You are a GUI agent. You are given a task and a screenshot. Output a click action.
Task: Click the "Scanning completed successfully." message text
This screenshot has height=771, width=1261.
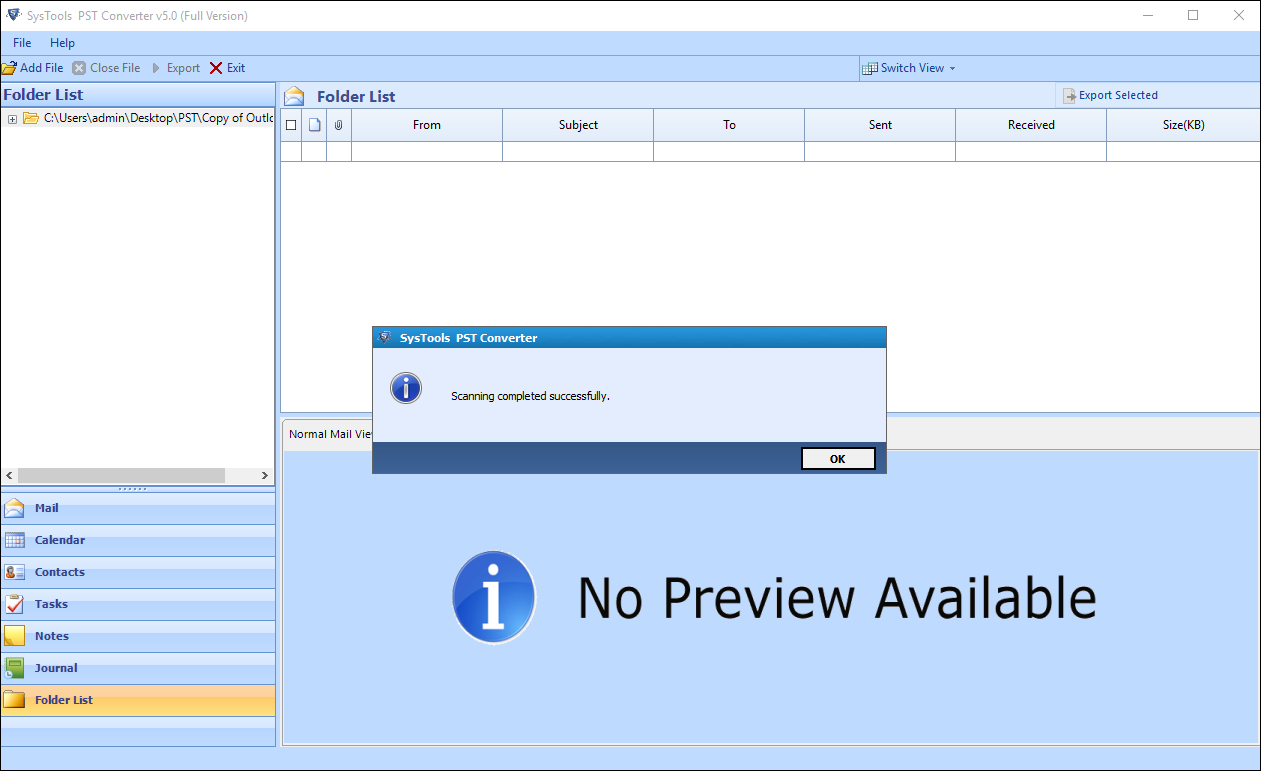point(530,396)
